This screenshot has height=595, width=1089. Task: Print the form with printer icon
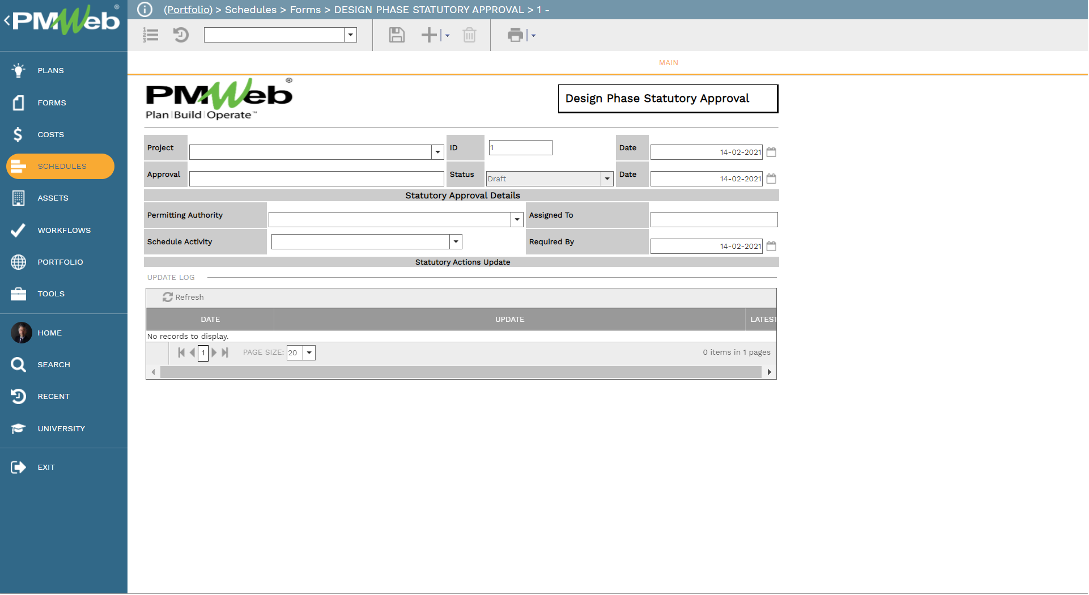pos(515,35)
